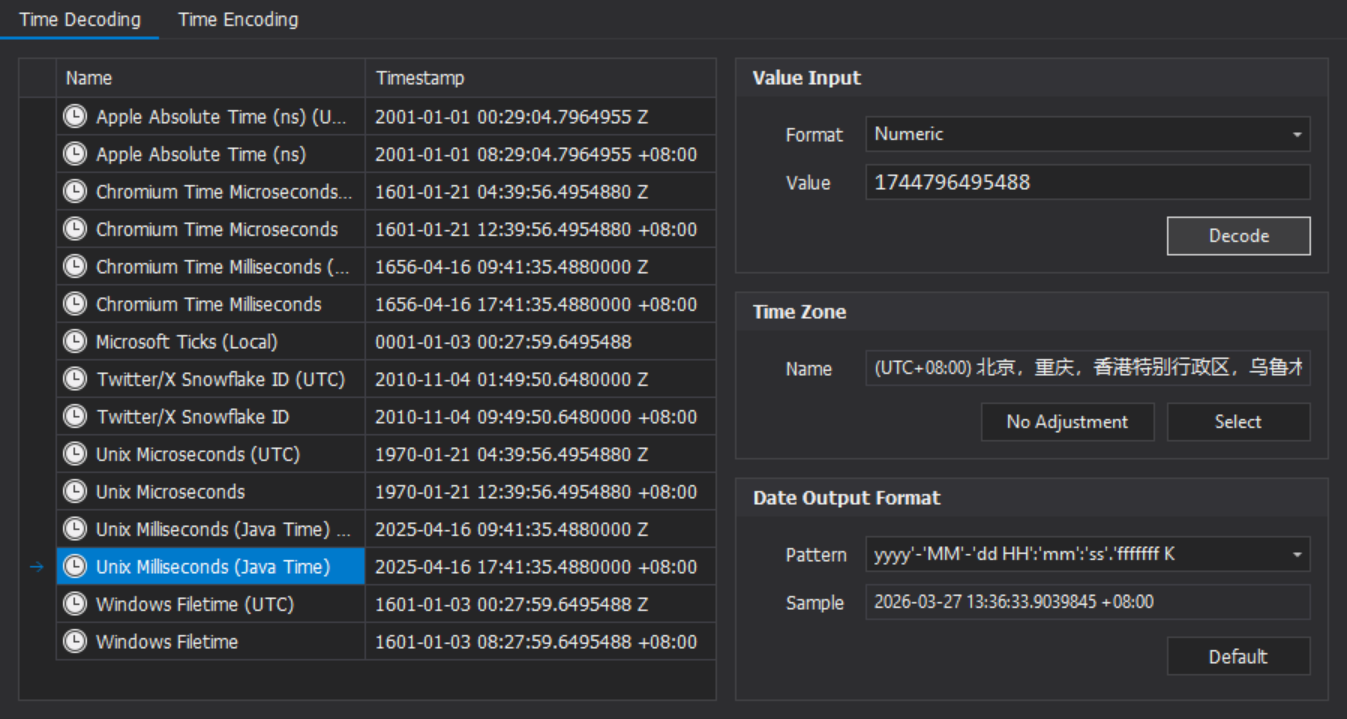Sort by the Name column header
This screenshot has height=719, width=1347.
tap(211, 78)
